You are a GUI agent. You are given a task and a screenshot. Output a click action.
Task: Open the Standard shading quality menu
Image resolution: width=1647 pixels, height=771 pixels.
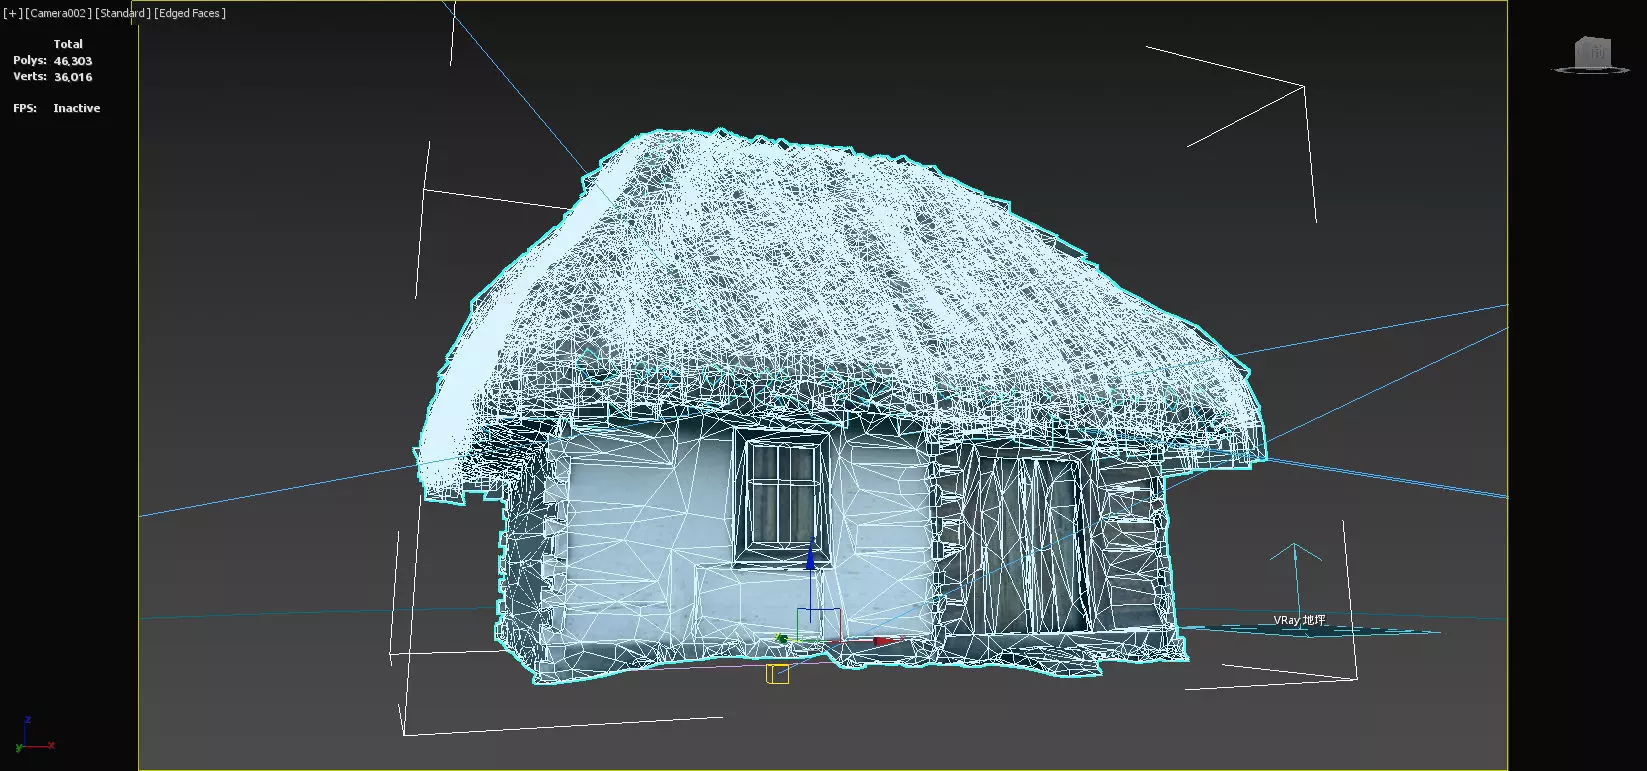click(x=123, y=13)
